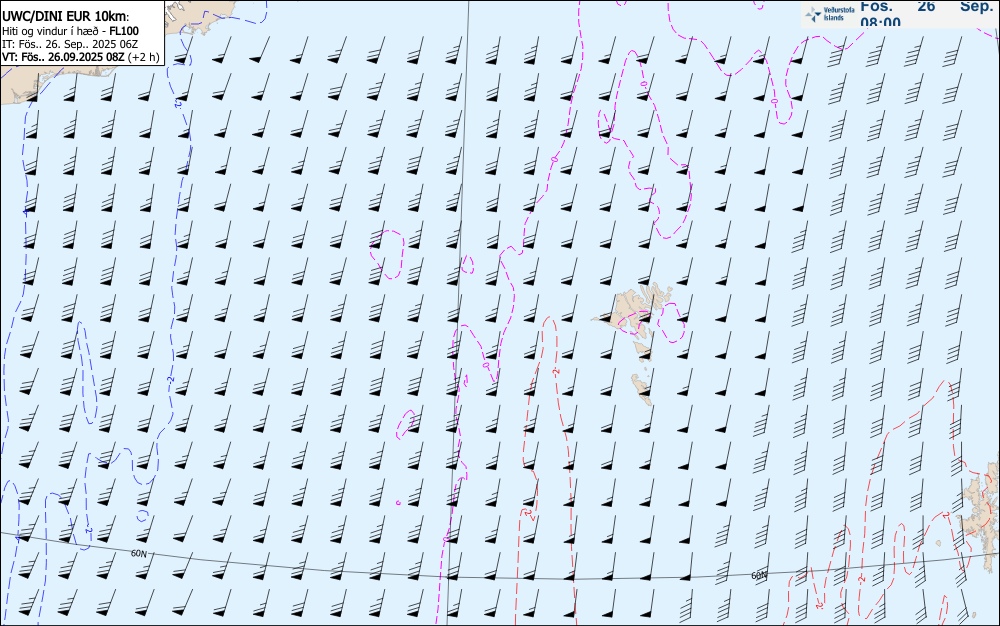Viewport: 1000px width, 626px height.
Task: Click the Sep. month text in header
Action: (976, 6)
